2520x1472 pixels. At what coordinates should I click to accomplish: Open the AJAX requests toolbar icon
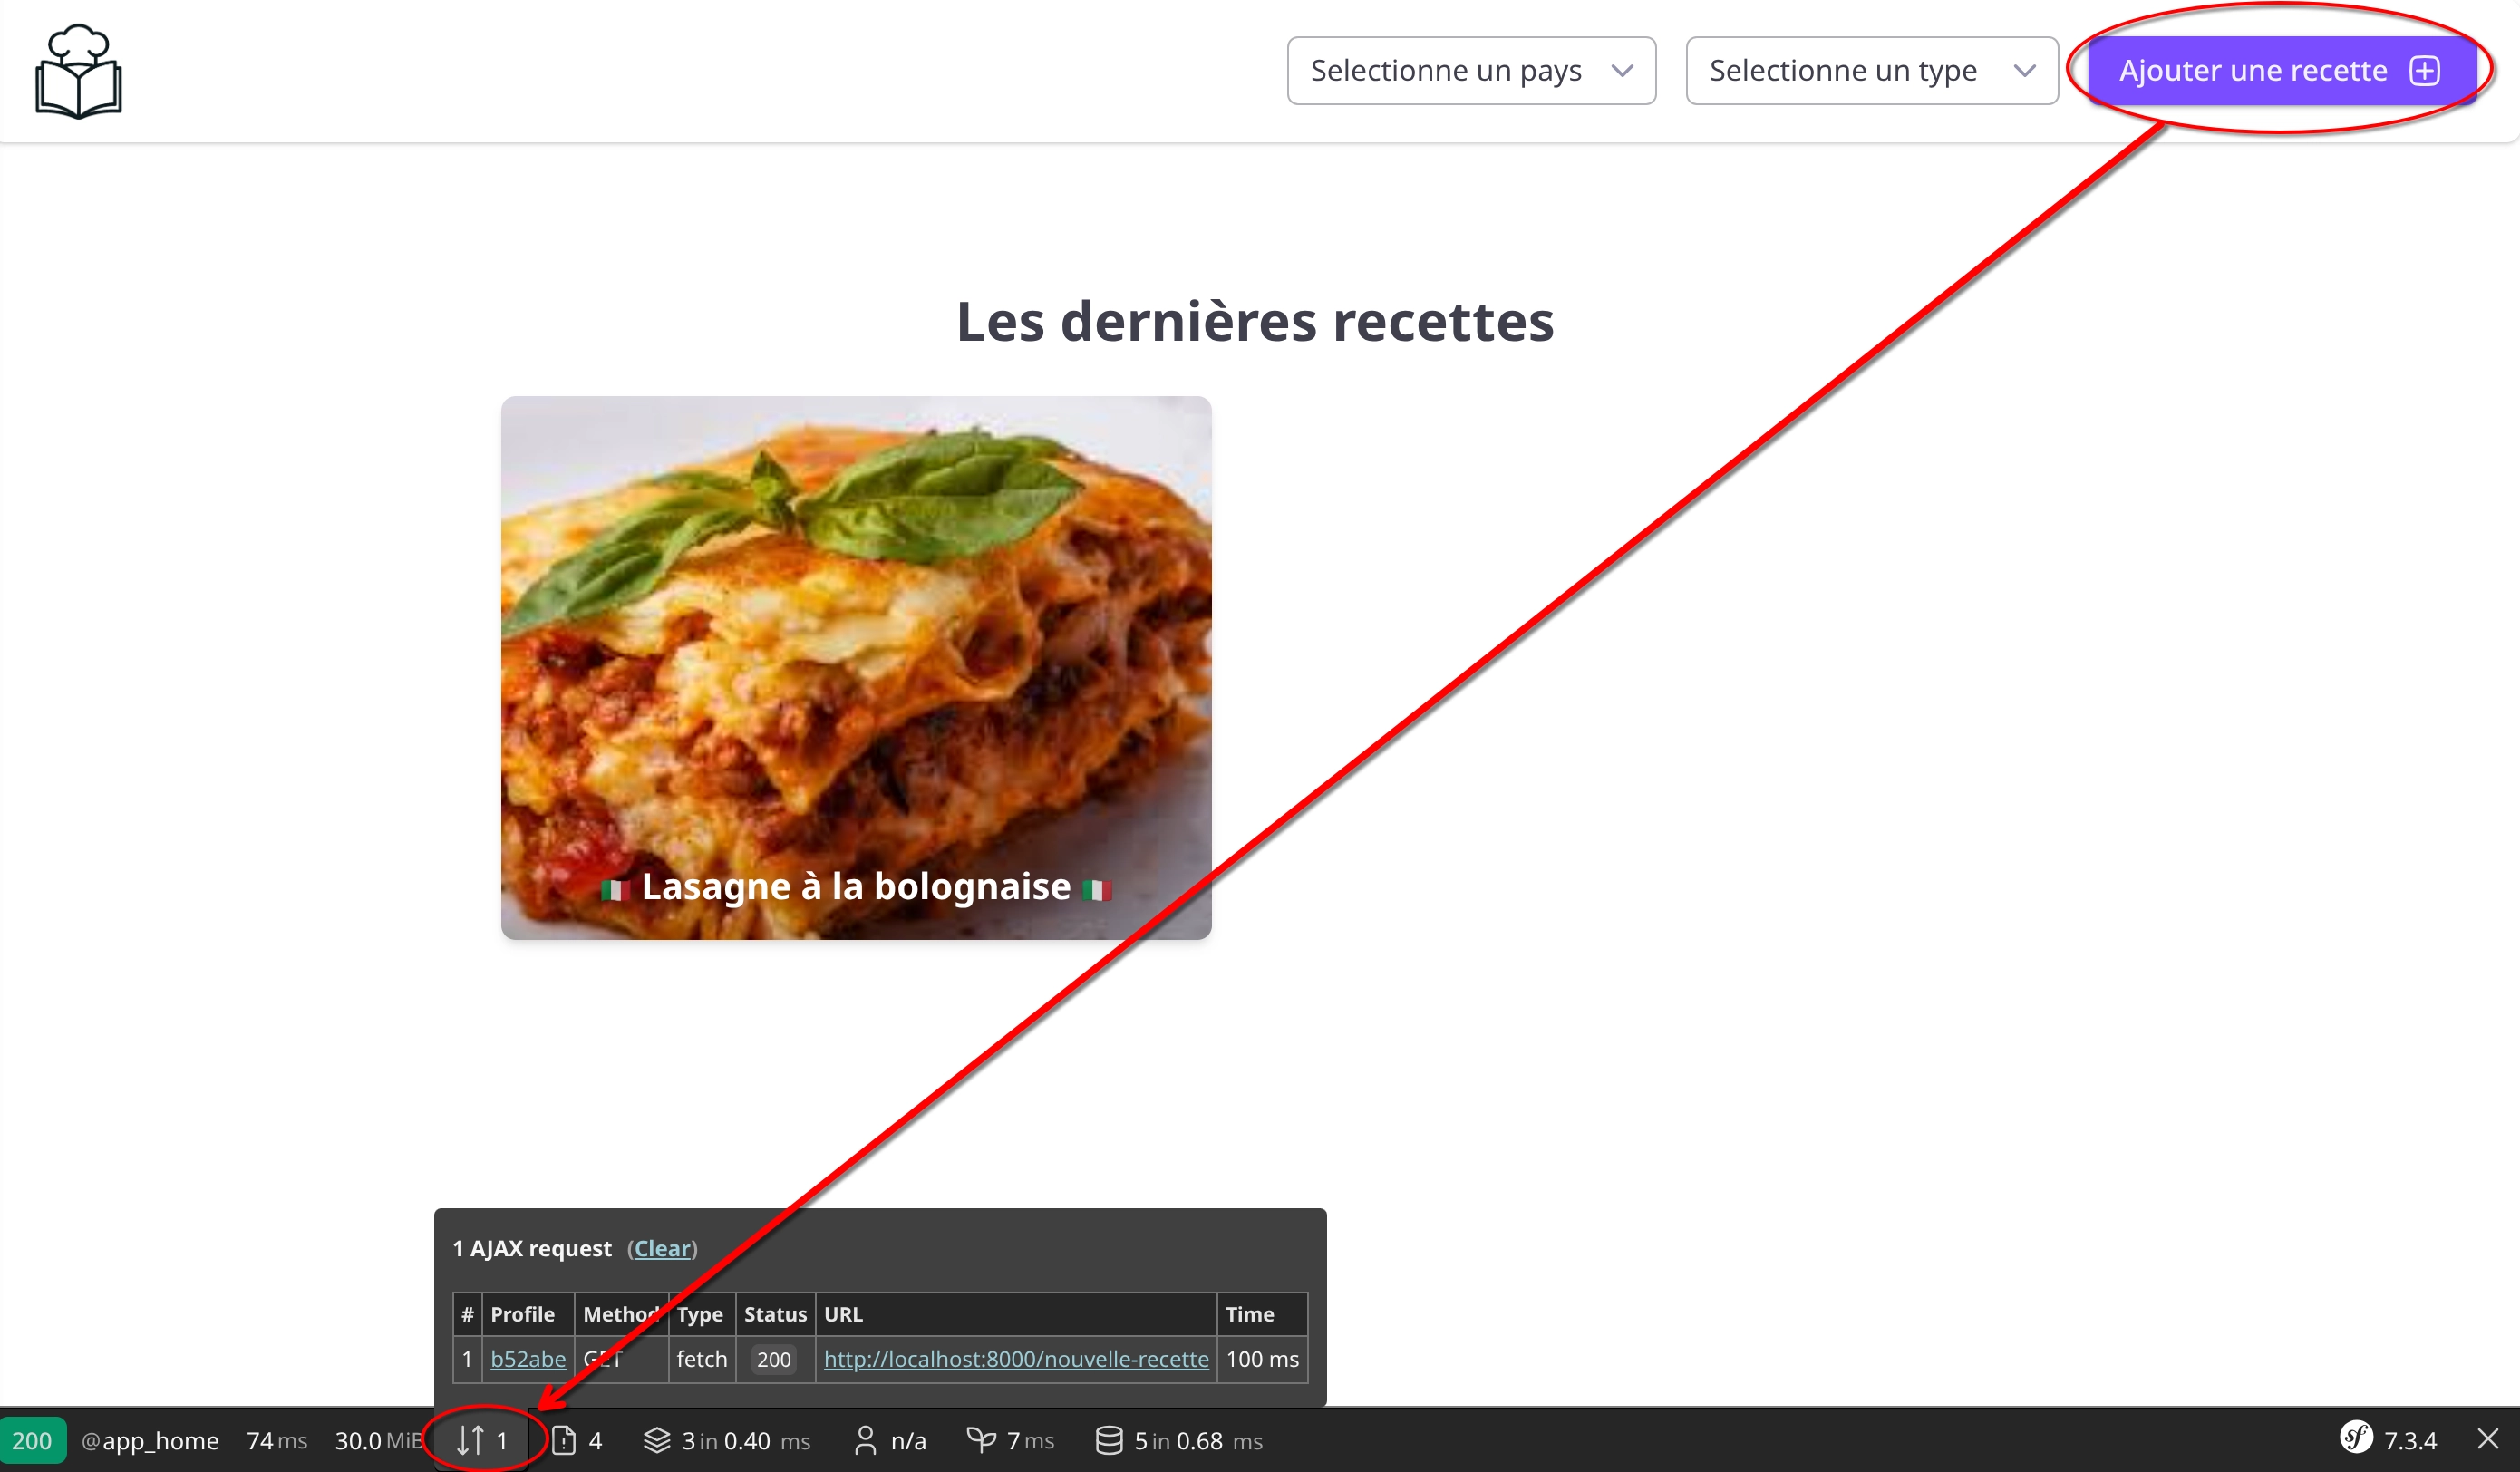pyautogui.click(x=481, y=1440)
